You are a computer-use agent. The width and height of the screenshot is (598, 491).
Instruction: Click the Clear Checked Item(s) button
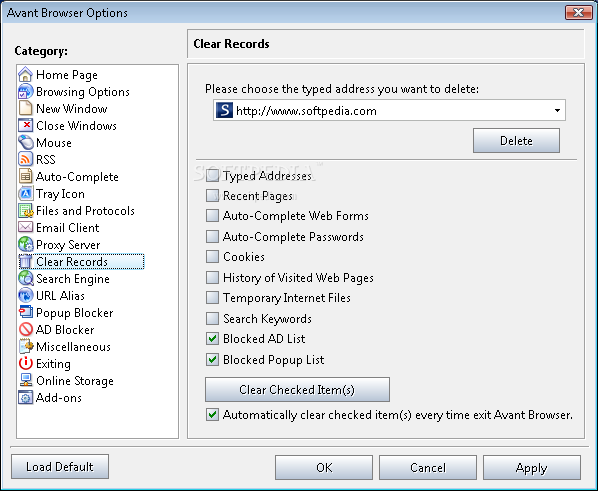(x=297, y=390)
